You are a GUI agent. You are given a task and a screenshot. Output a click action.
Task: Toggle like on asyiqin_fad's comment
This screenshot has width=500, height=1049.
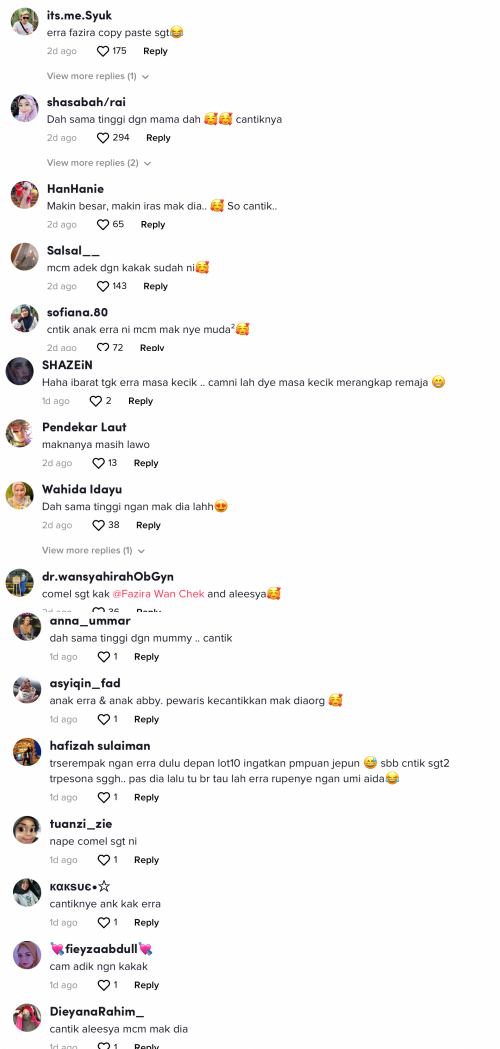[x=104, y=719]
